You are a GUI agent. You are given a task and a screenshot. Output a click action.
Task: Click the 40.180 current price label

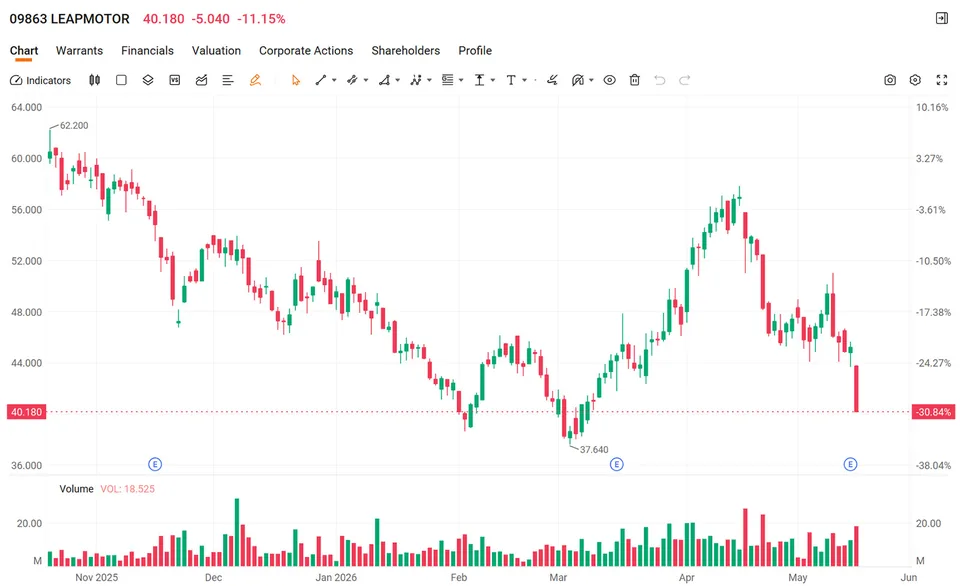point(27,412)
